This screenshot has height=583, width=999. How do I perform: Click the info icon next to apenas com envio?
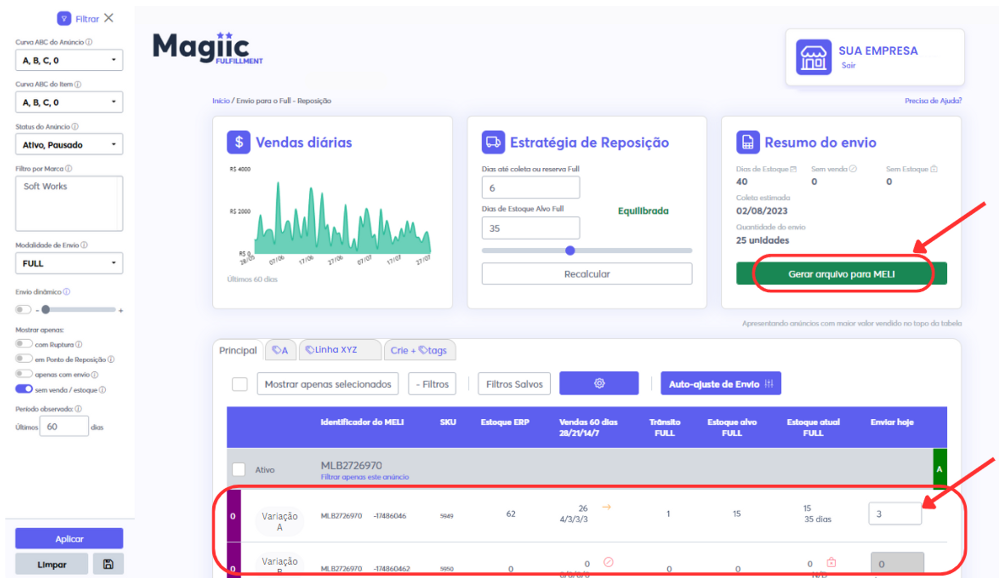[94, 375]
